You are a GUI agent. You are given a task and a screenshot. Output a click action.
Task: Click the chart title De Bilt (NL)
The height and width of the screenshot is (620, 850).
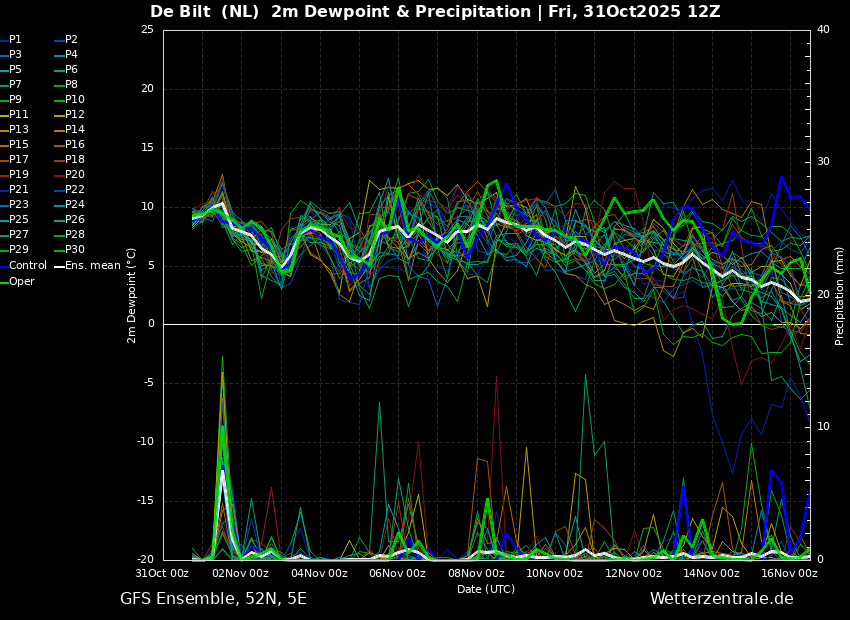coord(205,12)
